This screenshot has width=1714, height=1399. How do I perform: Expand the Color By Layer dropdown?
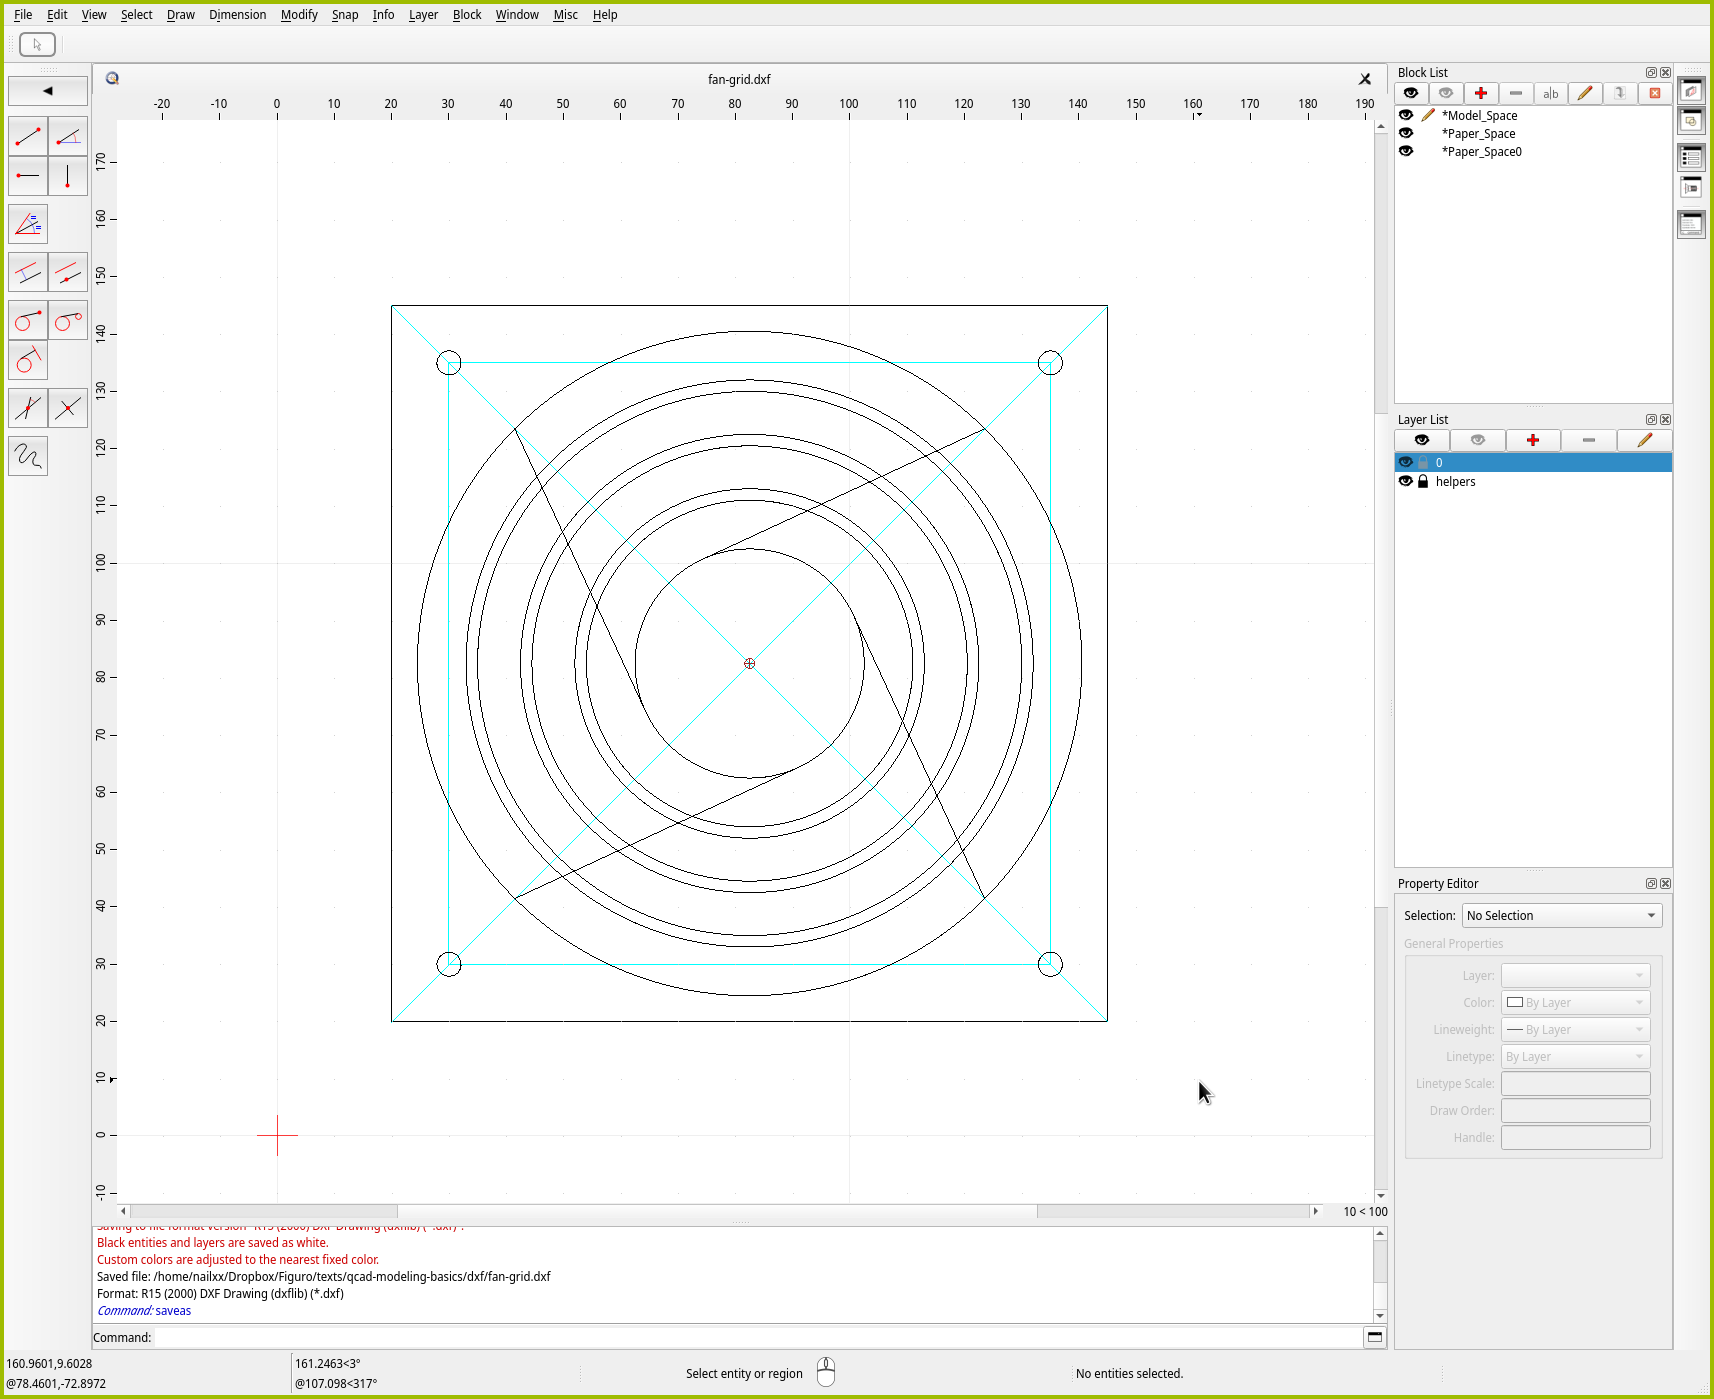pyautogui.click(x=1575, y=1002)
